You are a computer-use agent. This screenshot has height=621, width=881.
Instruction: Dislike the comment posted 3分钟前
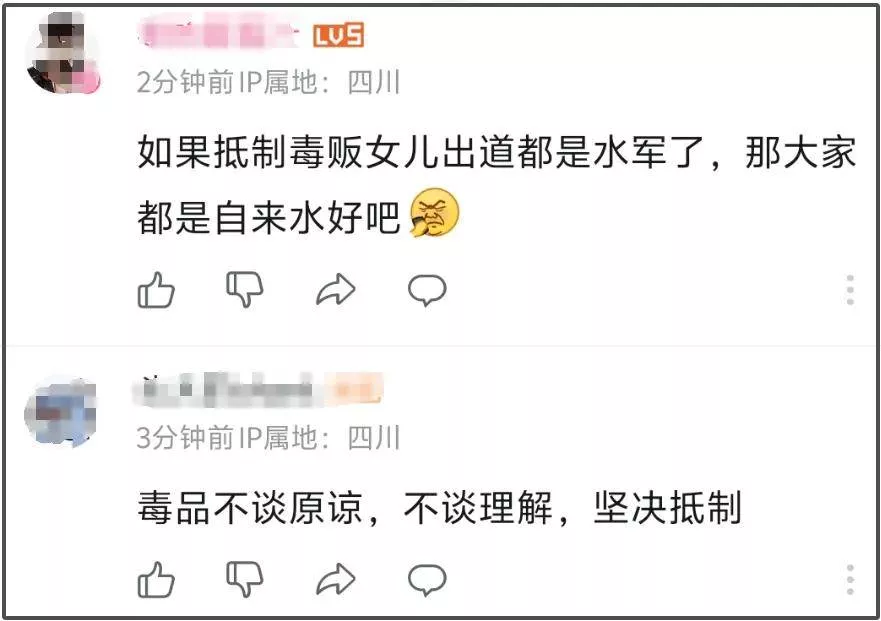(x=245, y=579)
